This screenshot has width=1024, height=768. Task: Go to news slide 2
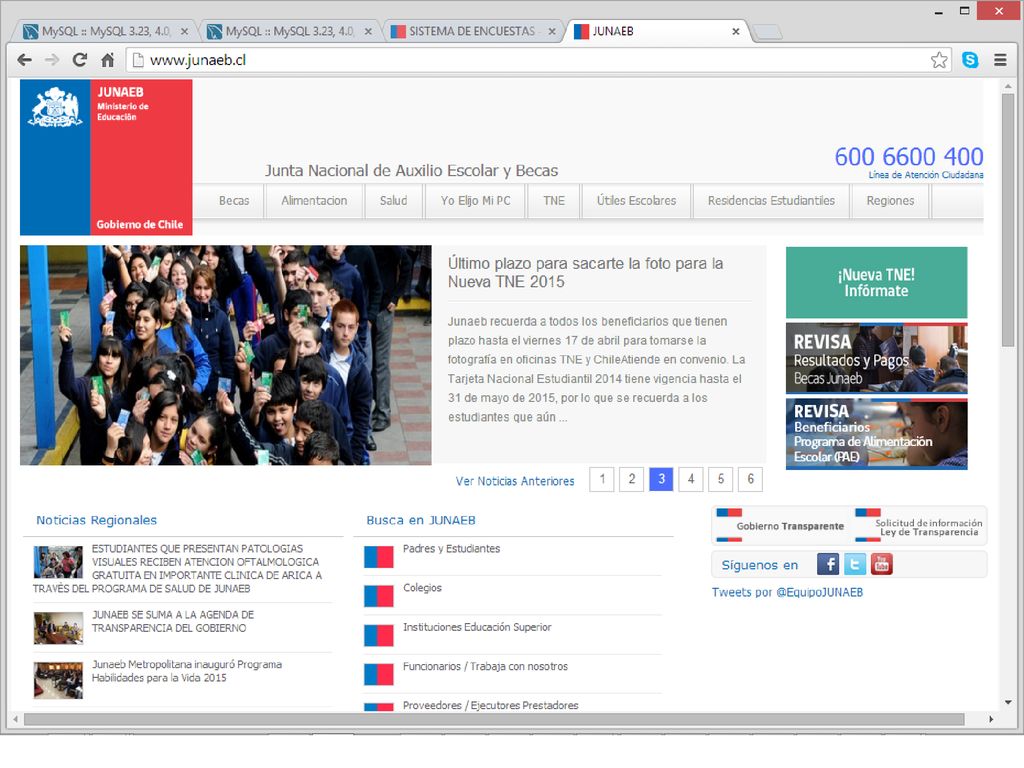click(632, 479)
